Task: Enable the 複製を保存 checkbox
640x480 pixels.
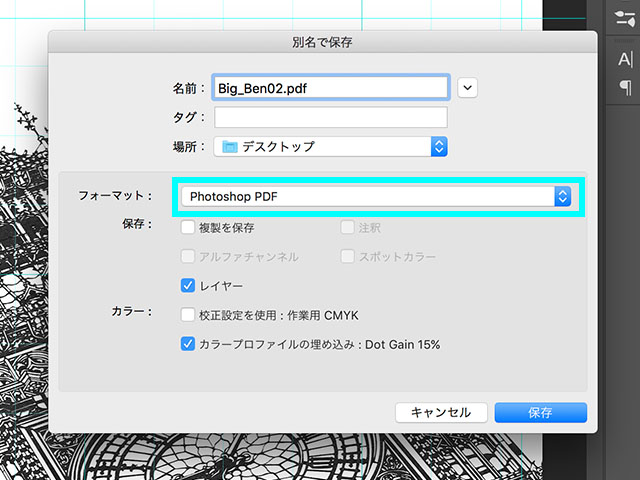Action: pyautogui.click(x=188, y=227)
